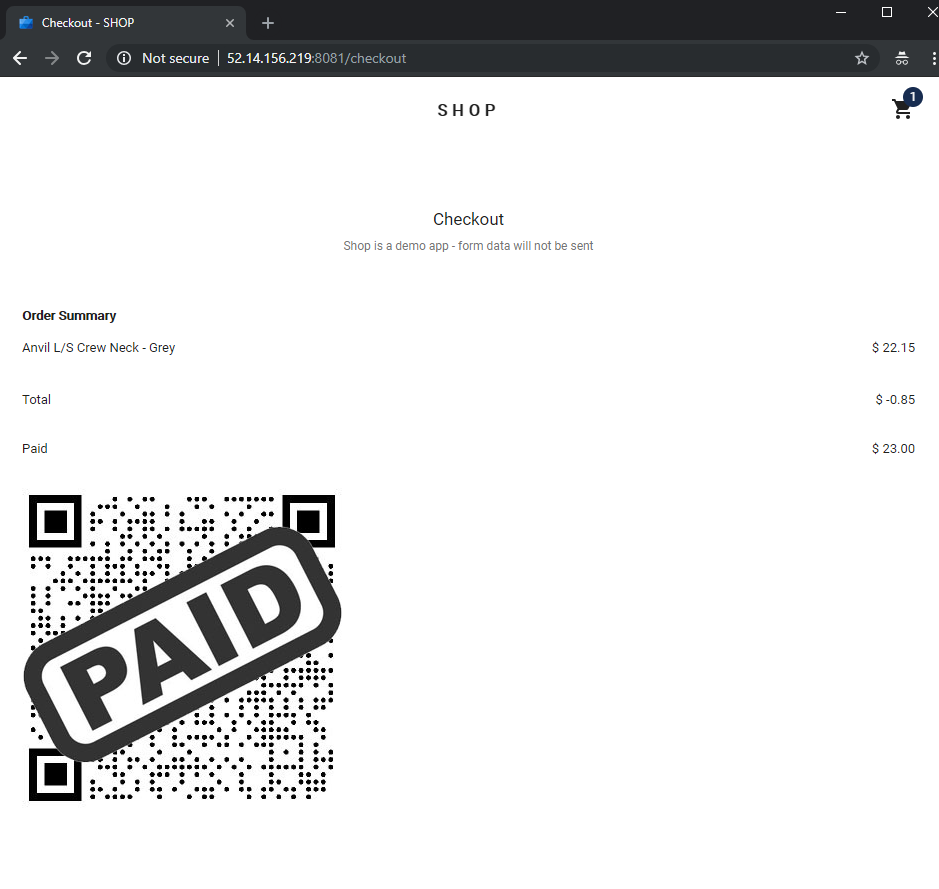Maximize the browser window
Image resolution: width=939 pixels, height=889 pixels.
pos(887,12)
